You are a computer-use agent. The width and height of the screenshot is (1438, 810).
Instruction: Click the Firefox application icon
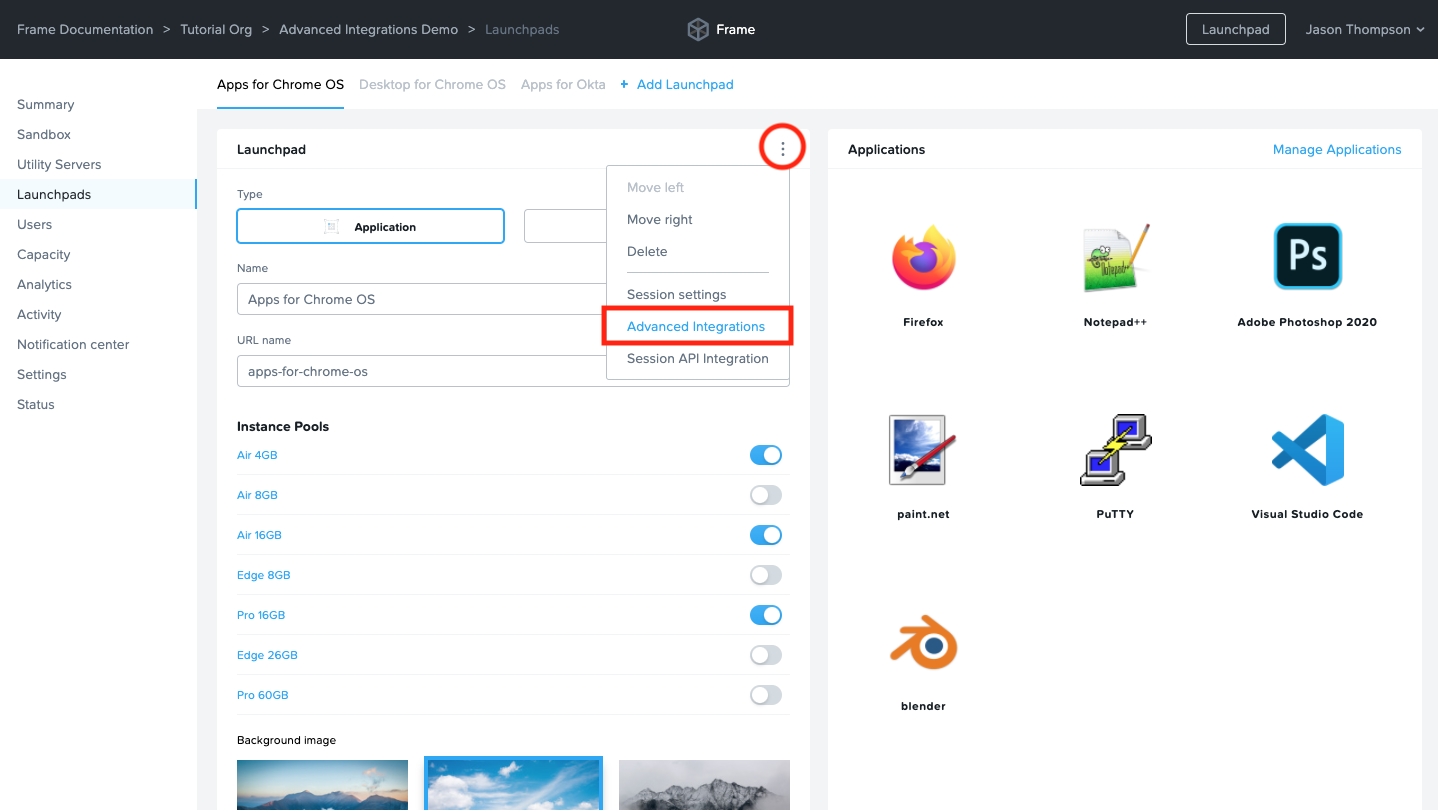click(923, 258)
